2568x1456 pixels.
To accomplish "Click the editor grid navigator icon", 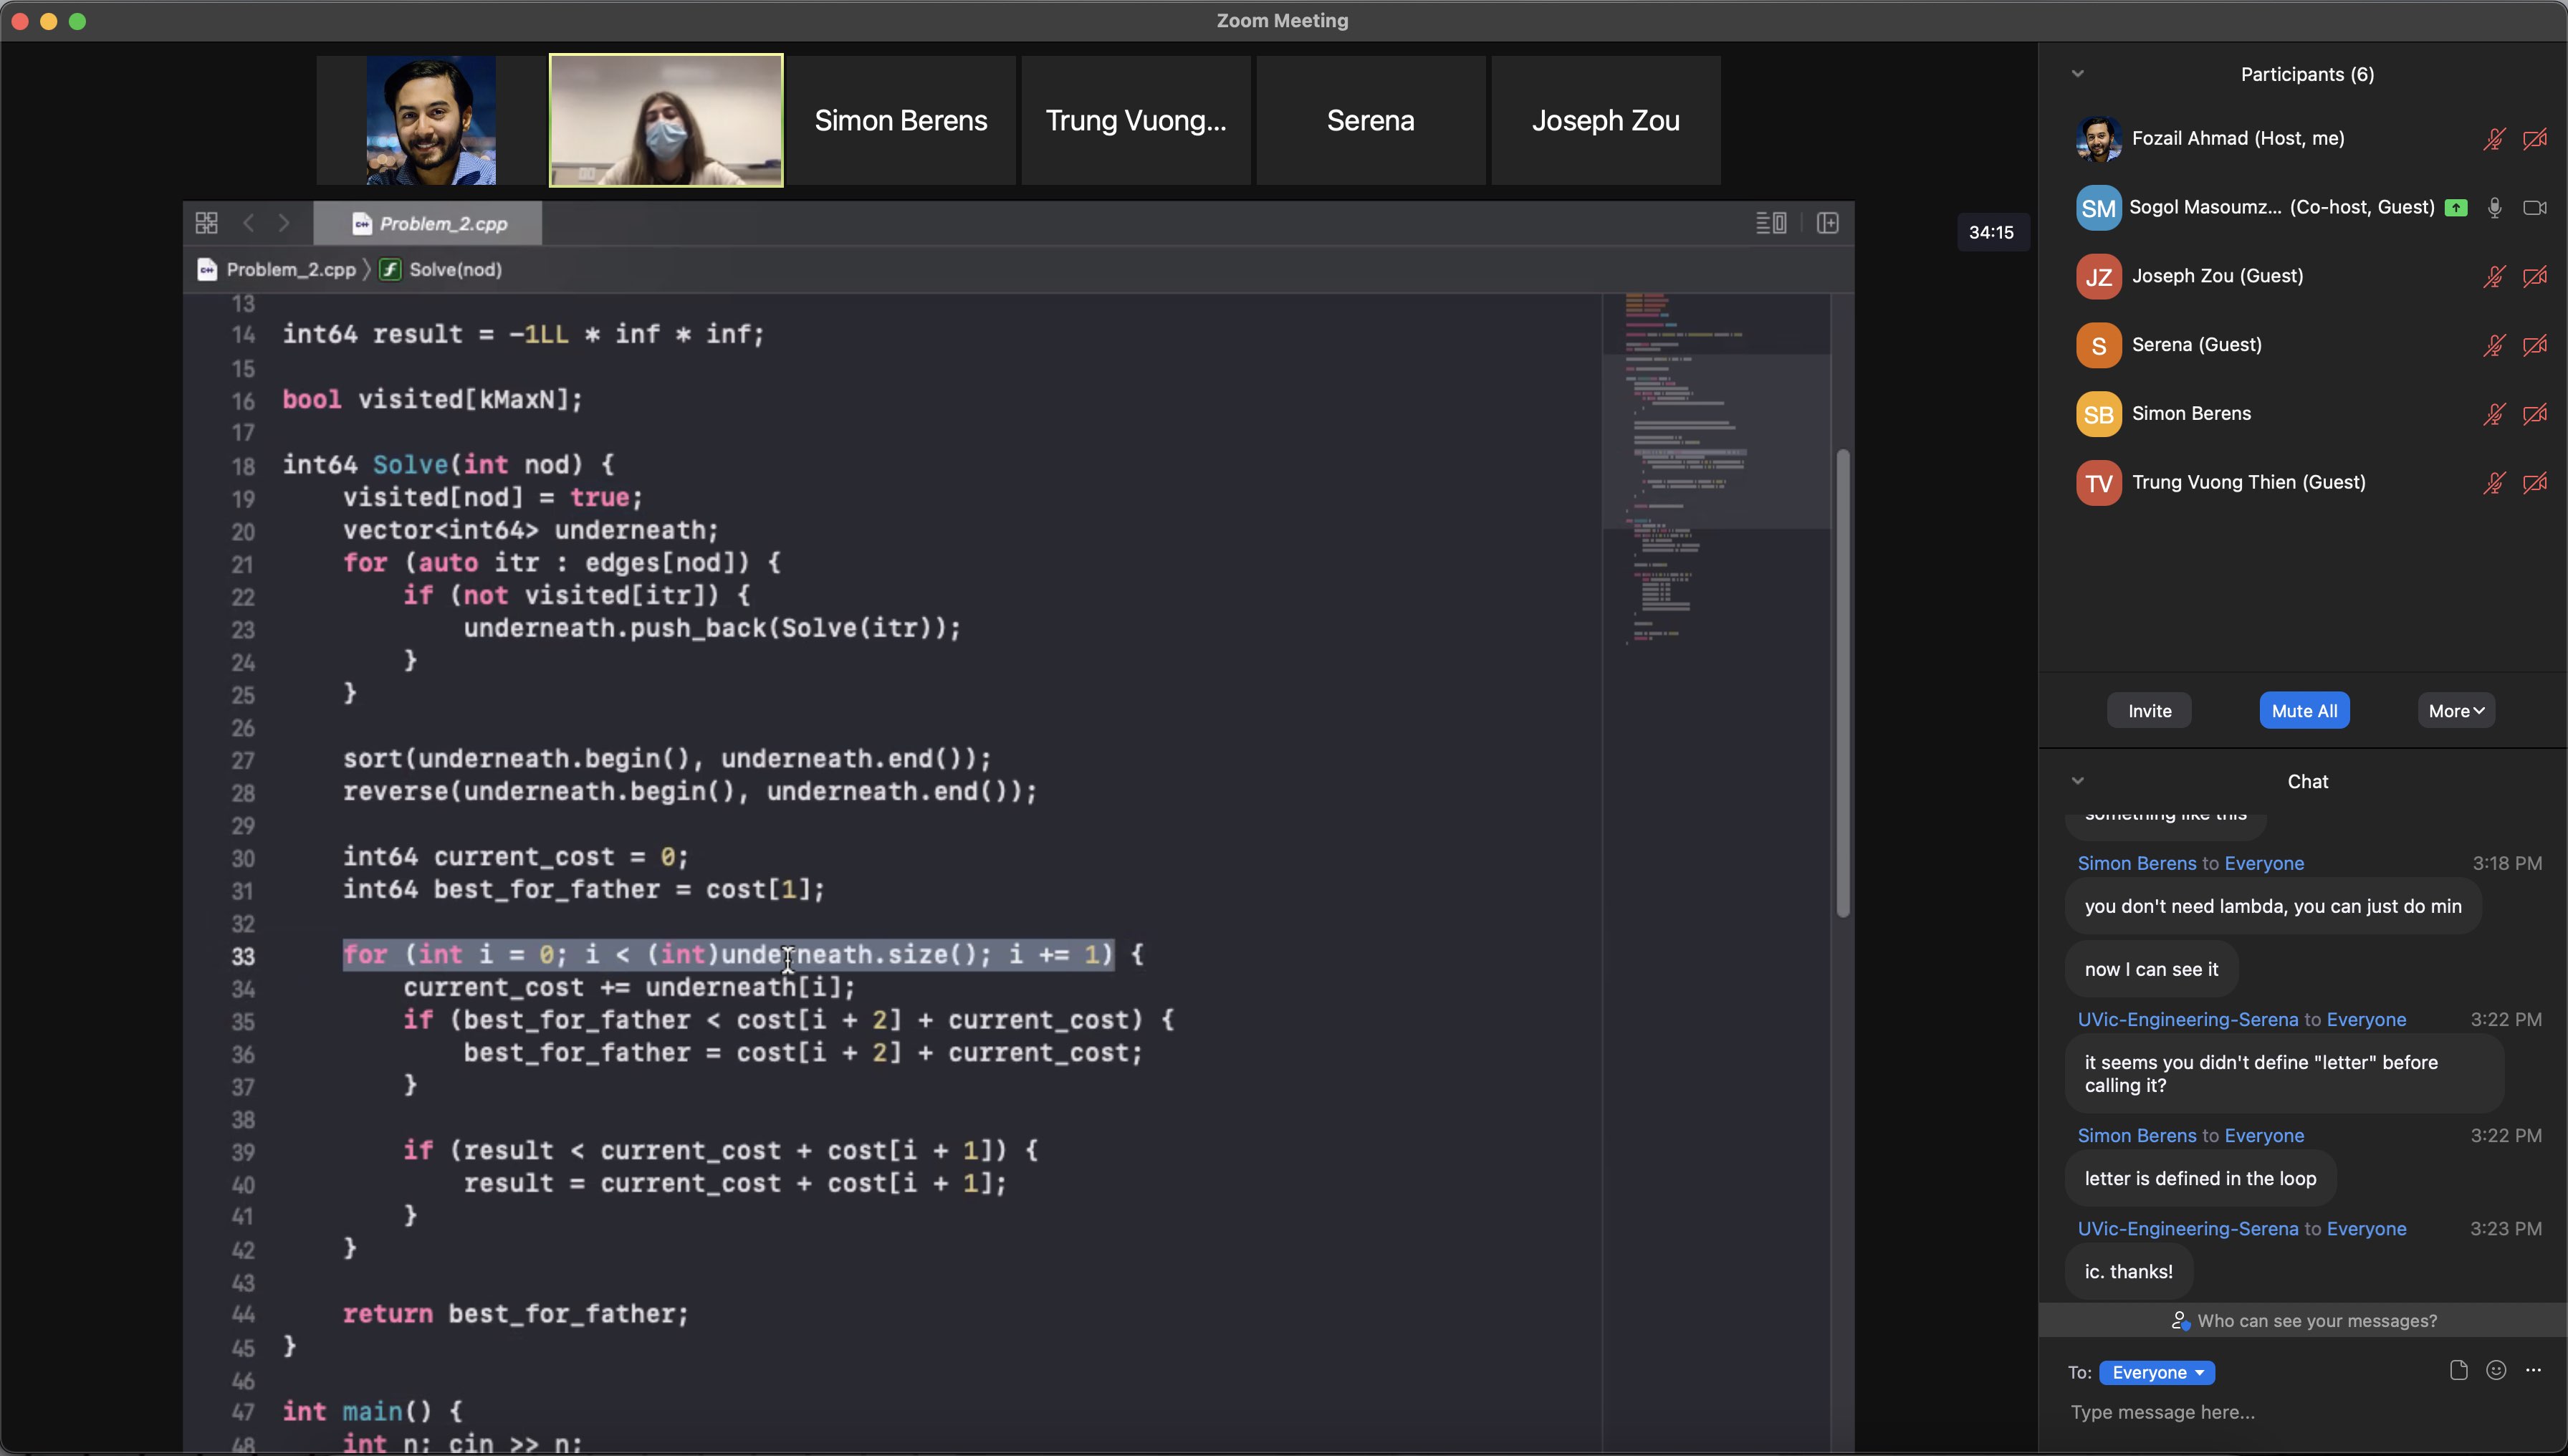I will (x=207, y=223).
